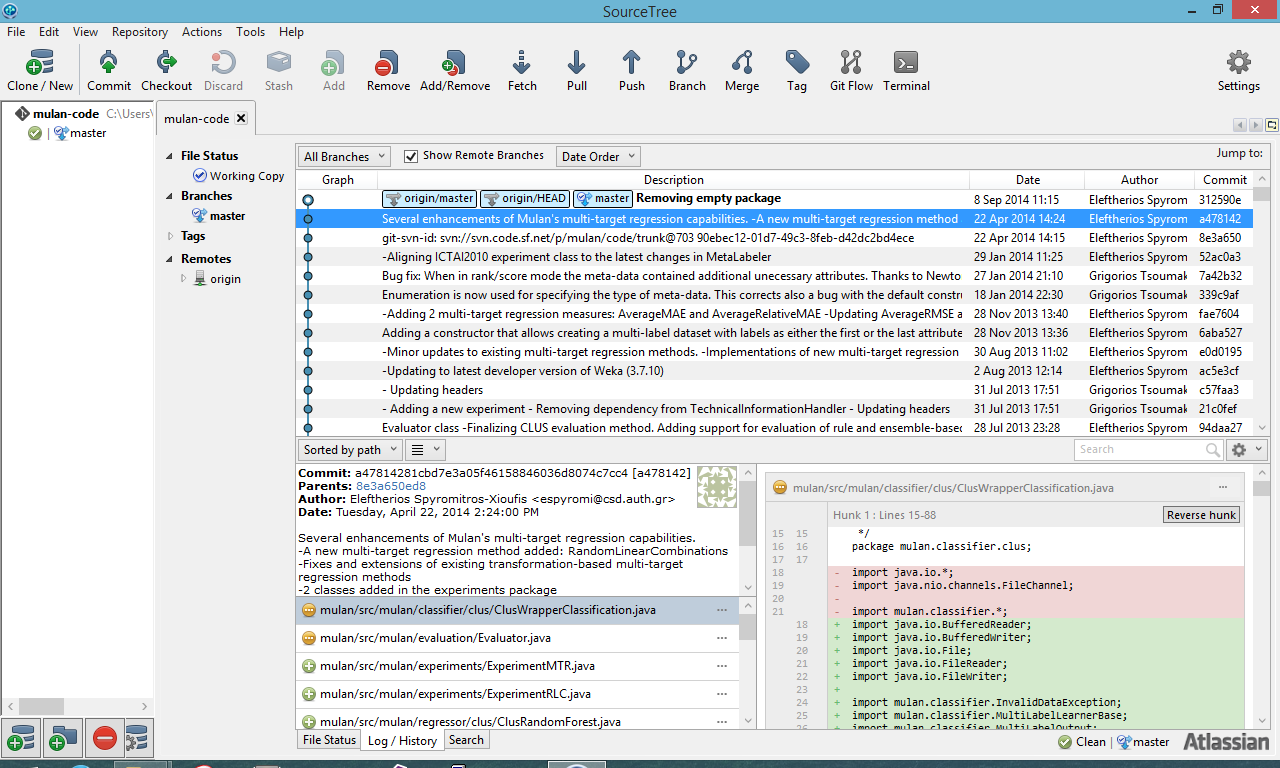Image resolution: width=1280 pixels, height=768 pixels.
Task: Click the Add/Remove toolbar icon
Action: coord(455,64)
